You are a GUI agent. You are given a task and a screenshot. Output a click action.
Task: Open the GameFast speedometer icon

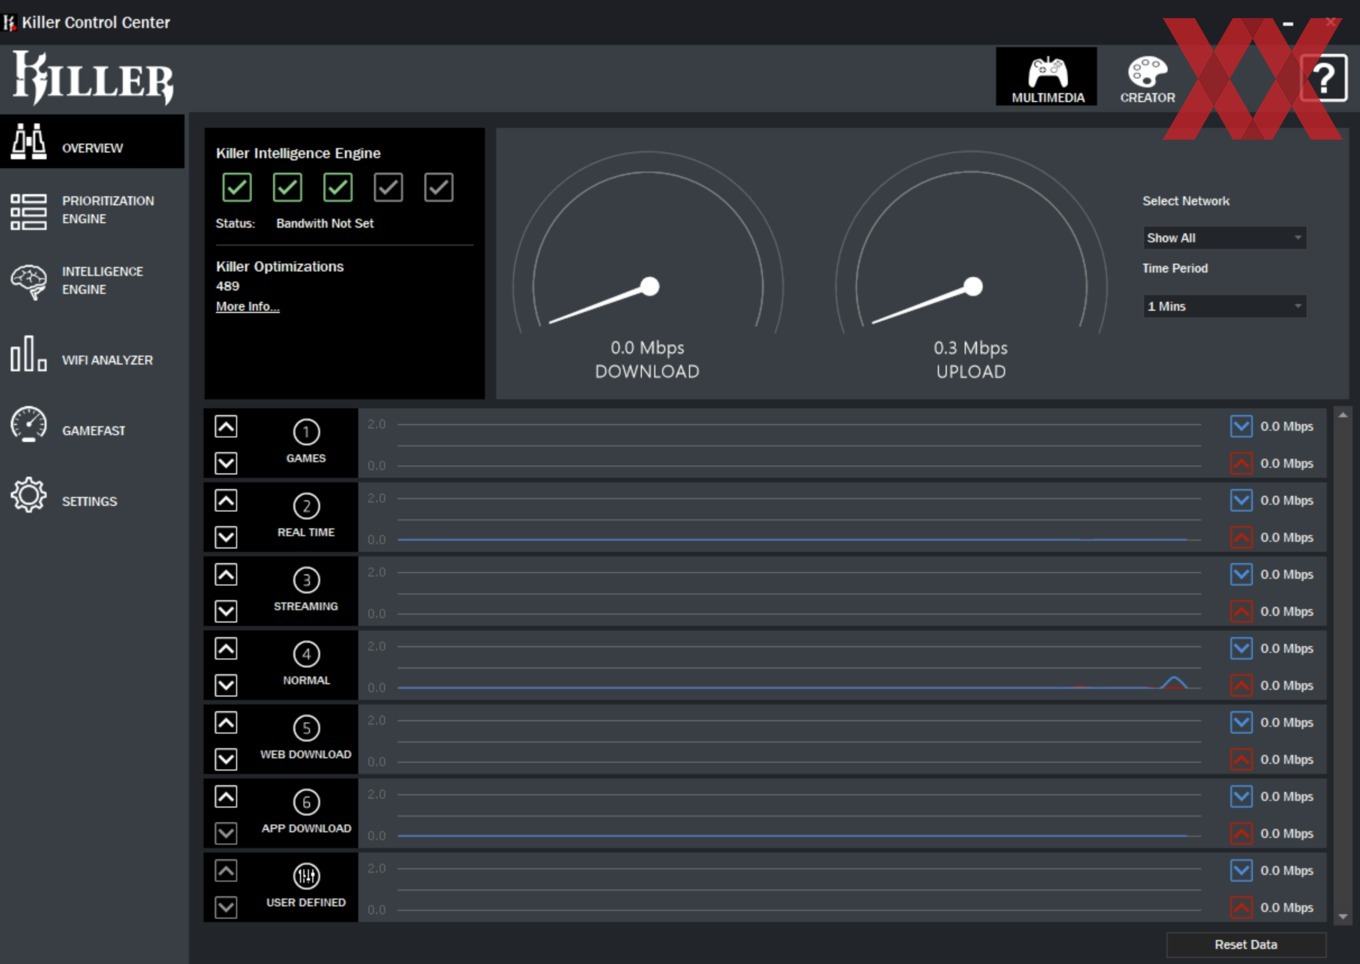tap(28, 424)
